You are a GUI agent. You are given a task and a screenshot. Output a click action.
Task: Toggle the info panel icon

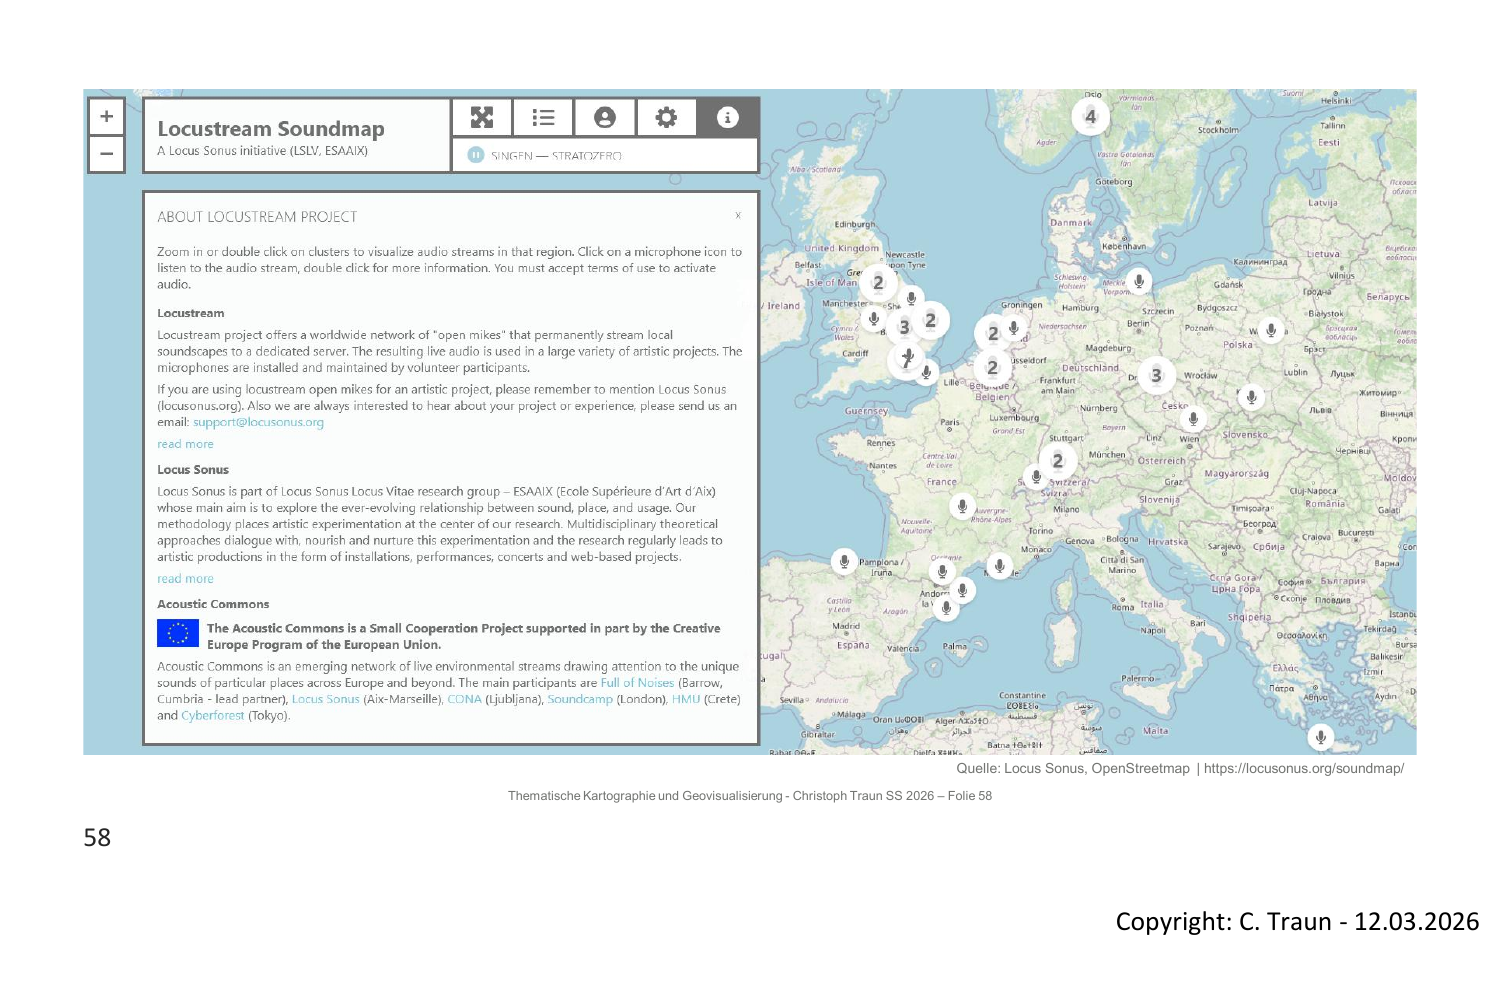[727, 118]
